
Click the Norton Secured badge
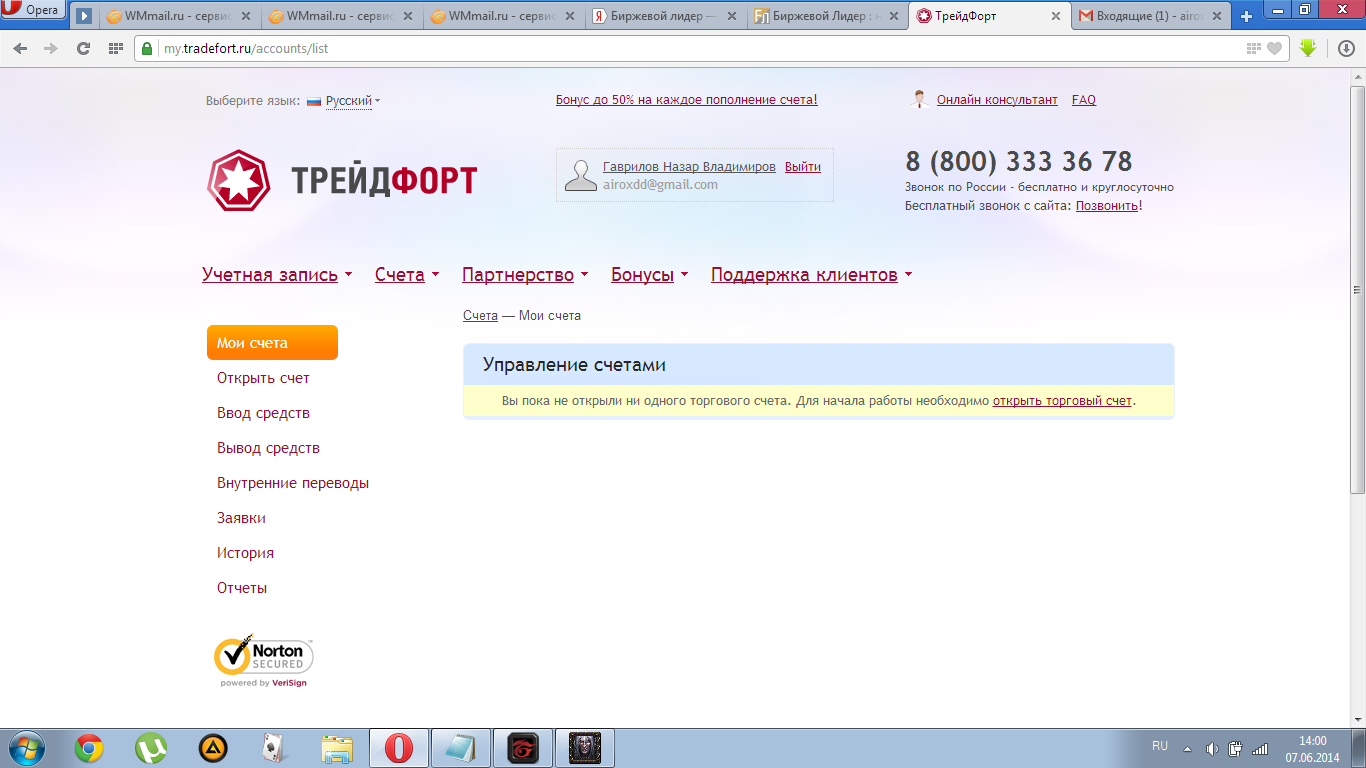pyautogui.click(x=263, y=660)
